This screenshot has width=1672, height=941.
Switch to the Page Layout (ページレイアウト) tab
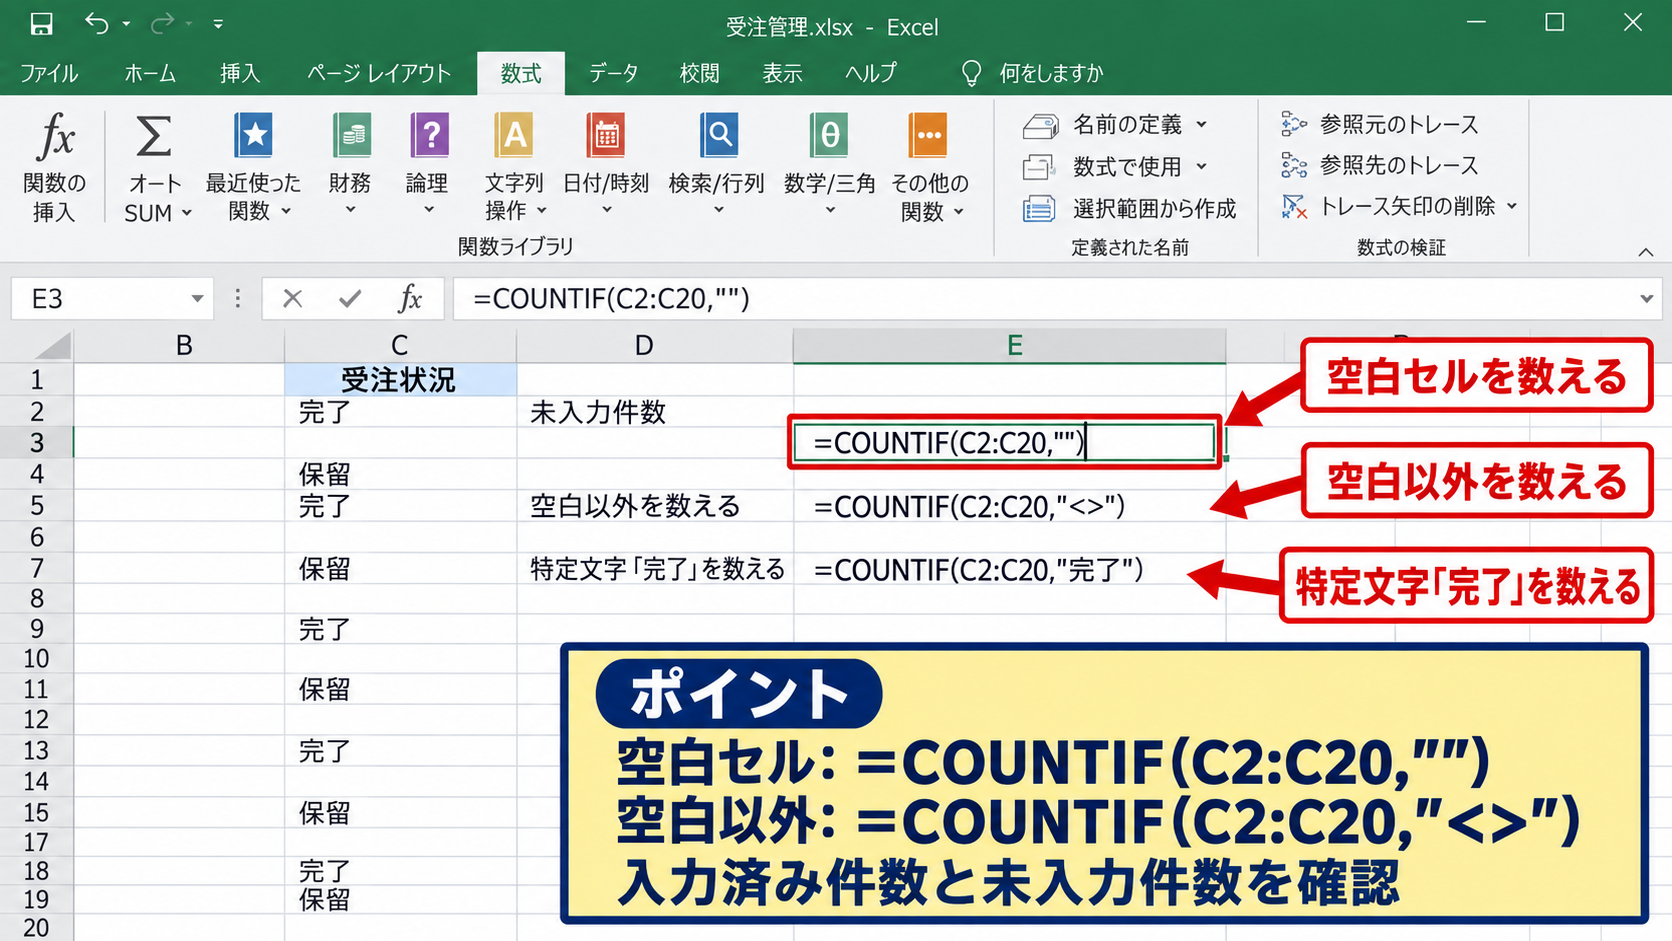(x=379, y=73)
